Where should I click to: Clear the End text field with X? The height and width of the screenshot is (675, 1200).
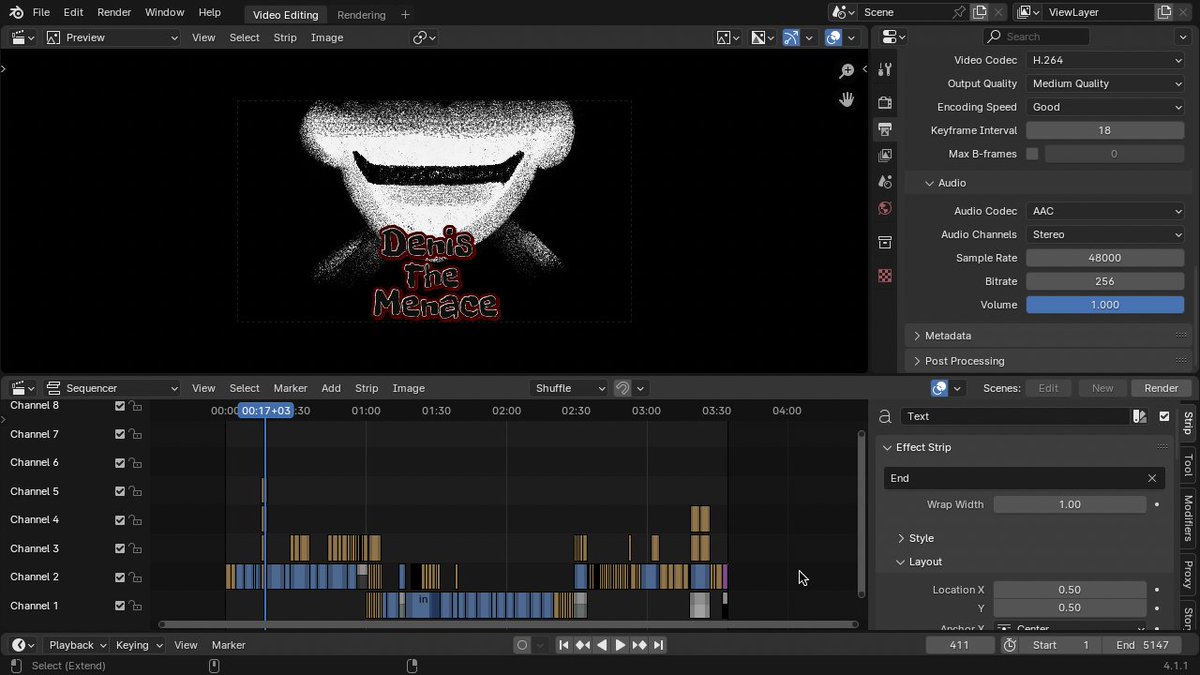[x=1152, y=478]
